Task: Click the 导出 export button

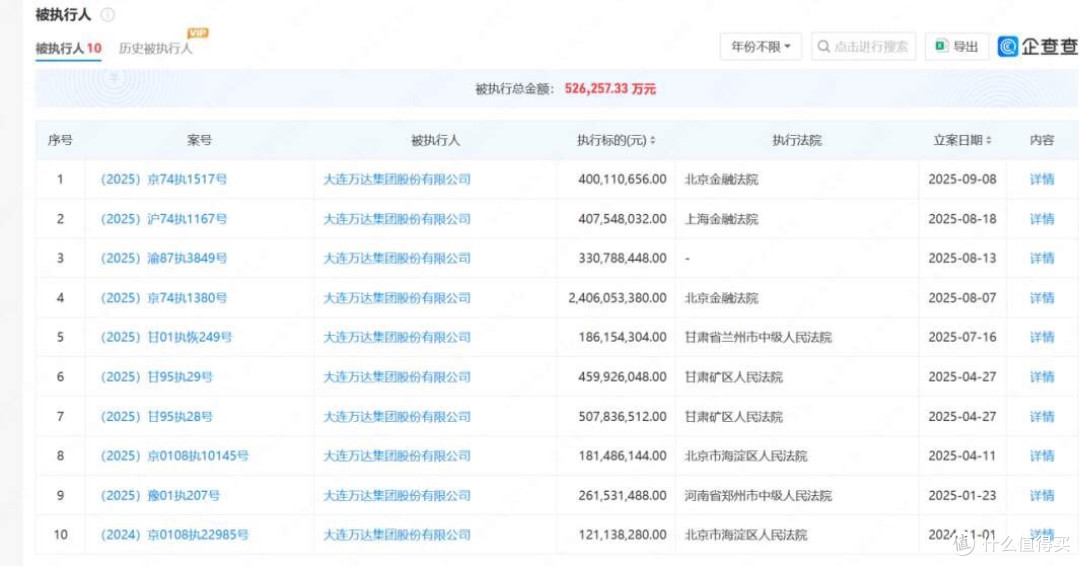Action: coord(957,47)
